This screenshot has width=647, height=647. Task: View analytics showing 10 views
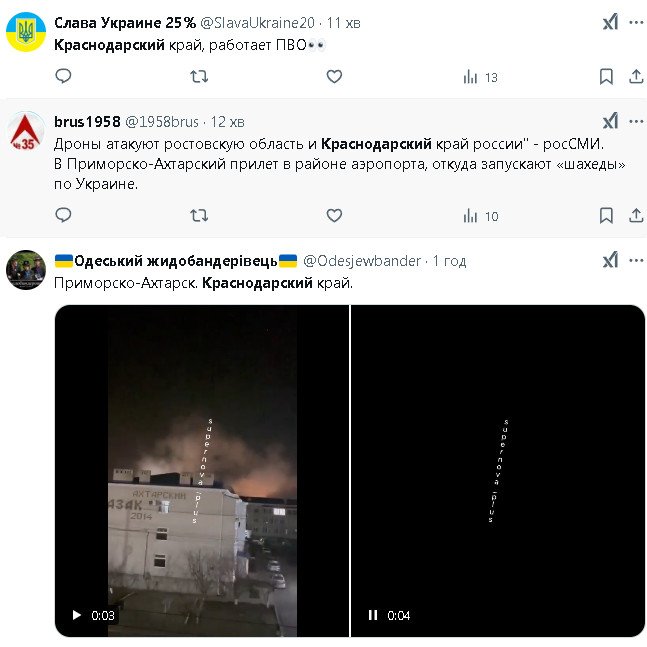(481, 216)
